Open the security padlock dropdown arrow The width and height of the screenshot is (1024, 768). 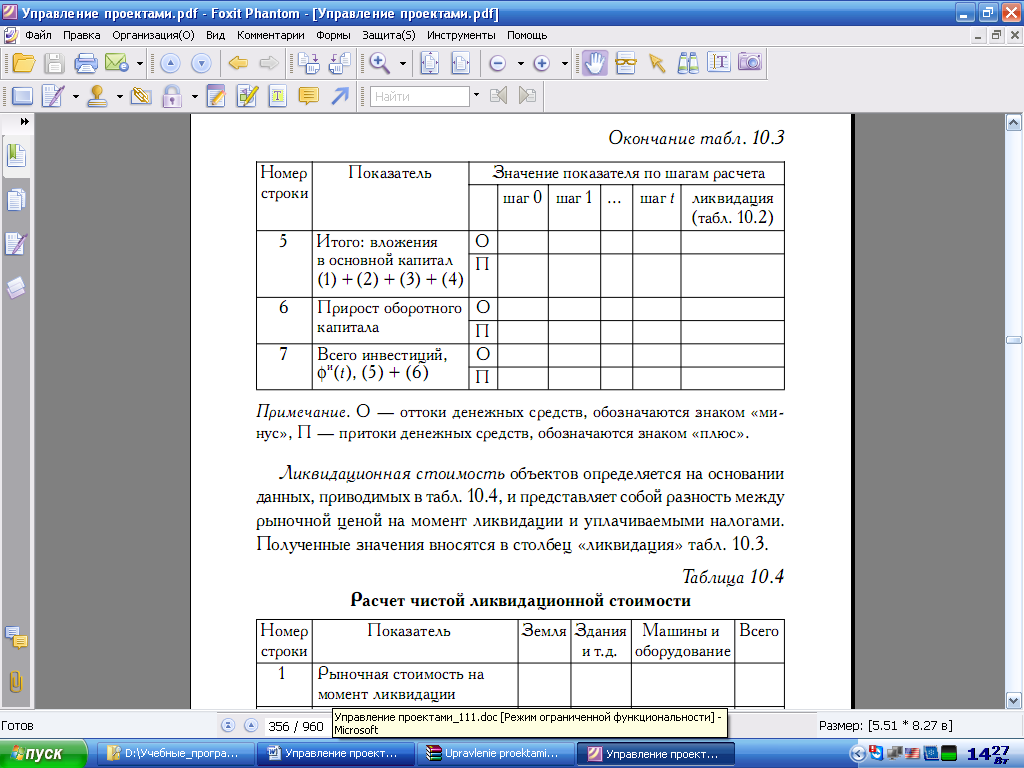(x=195, y=97)
